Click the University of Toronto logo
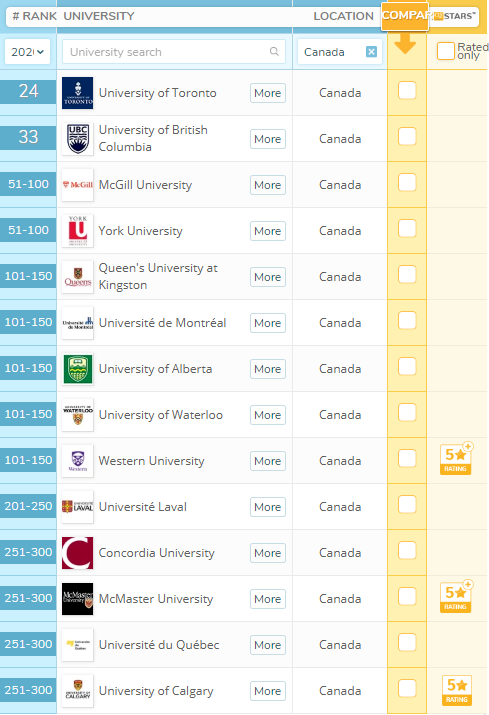Viewport: 489px width, 715px height. click(x=78, y=93)
